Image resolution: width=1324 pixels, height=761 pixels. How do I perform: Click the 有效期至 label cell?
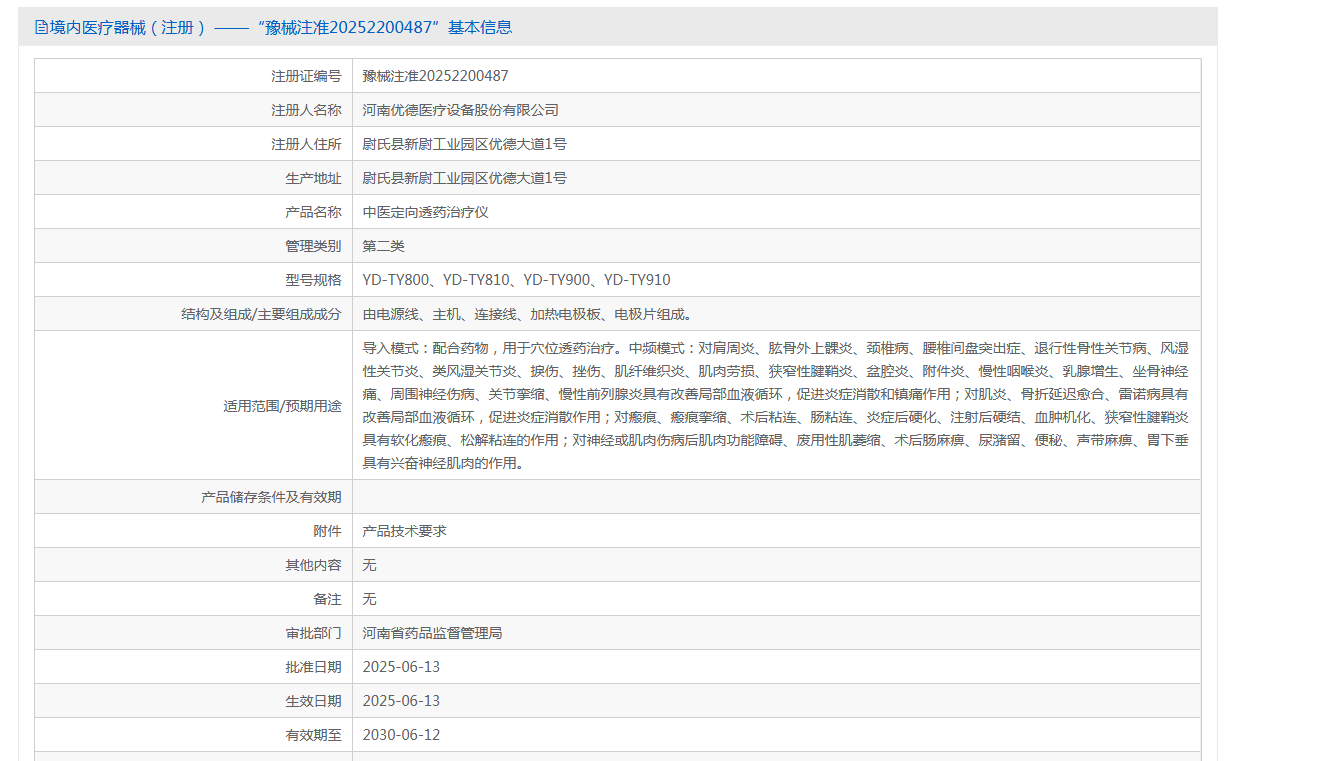coord(194,735)
